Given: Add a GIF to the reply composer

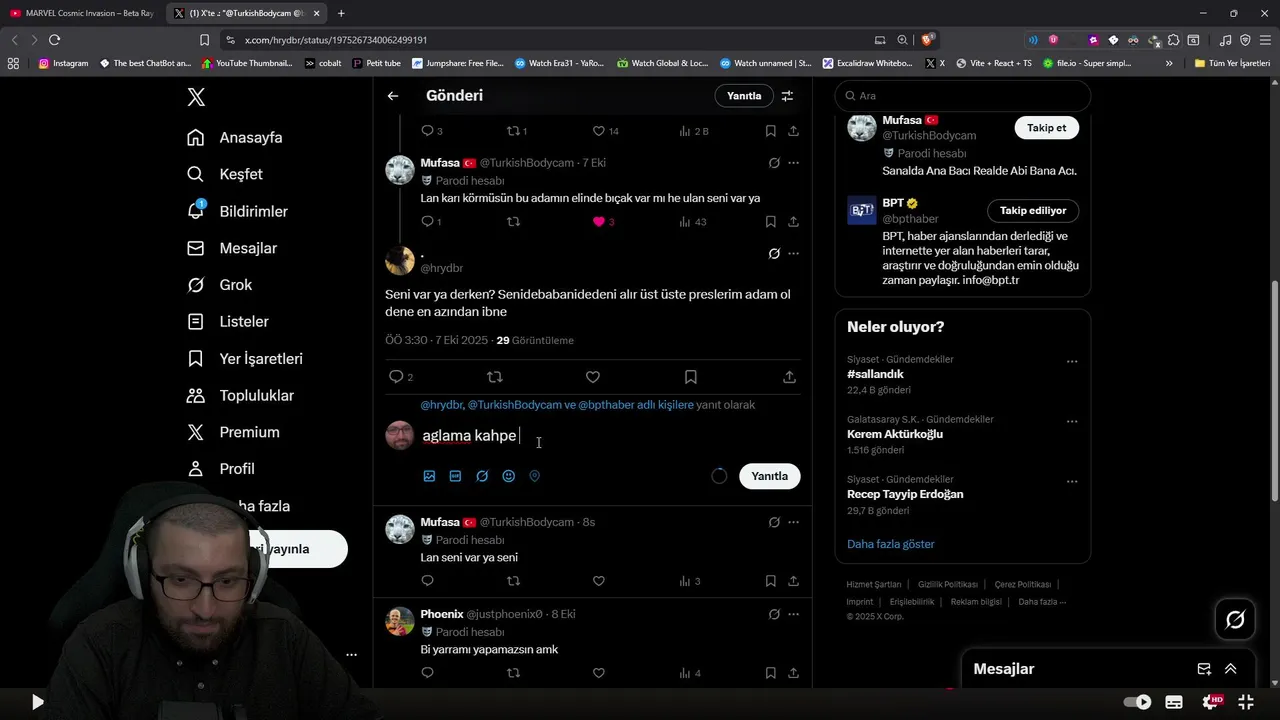Looking at the screenshot, I should (x=455, y=476).
